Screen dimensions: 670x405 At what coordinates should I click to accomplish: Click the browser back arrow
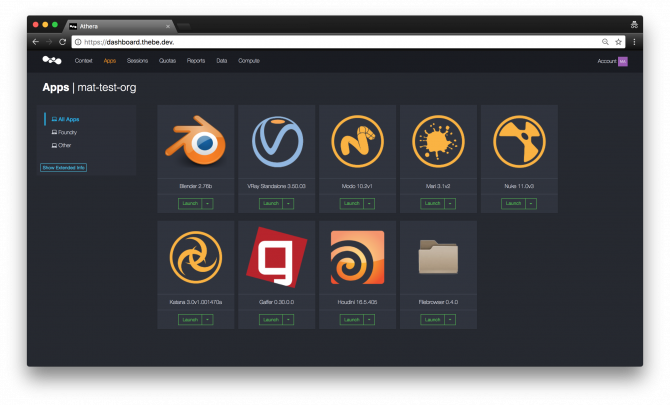coord(36,42)
